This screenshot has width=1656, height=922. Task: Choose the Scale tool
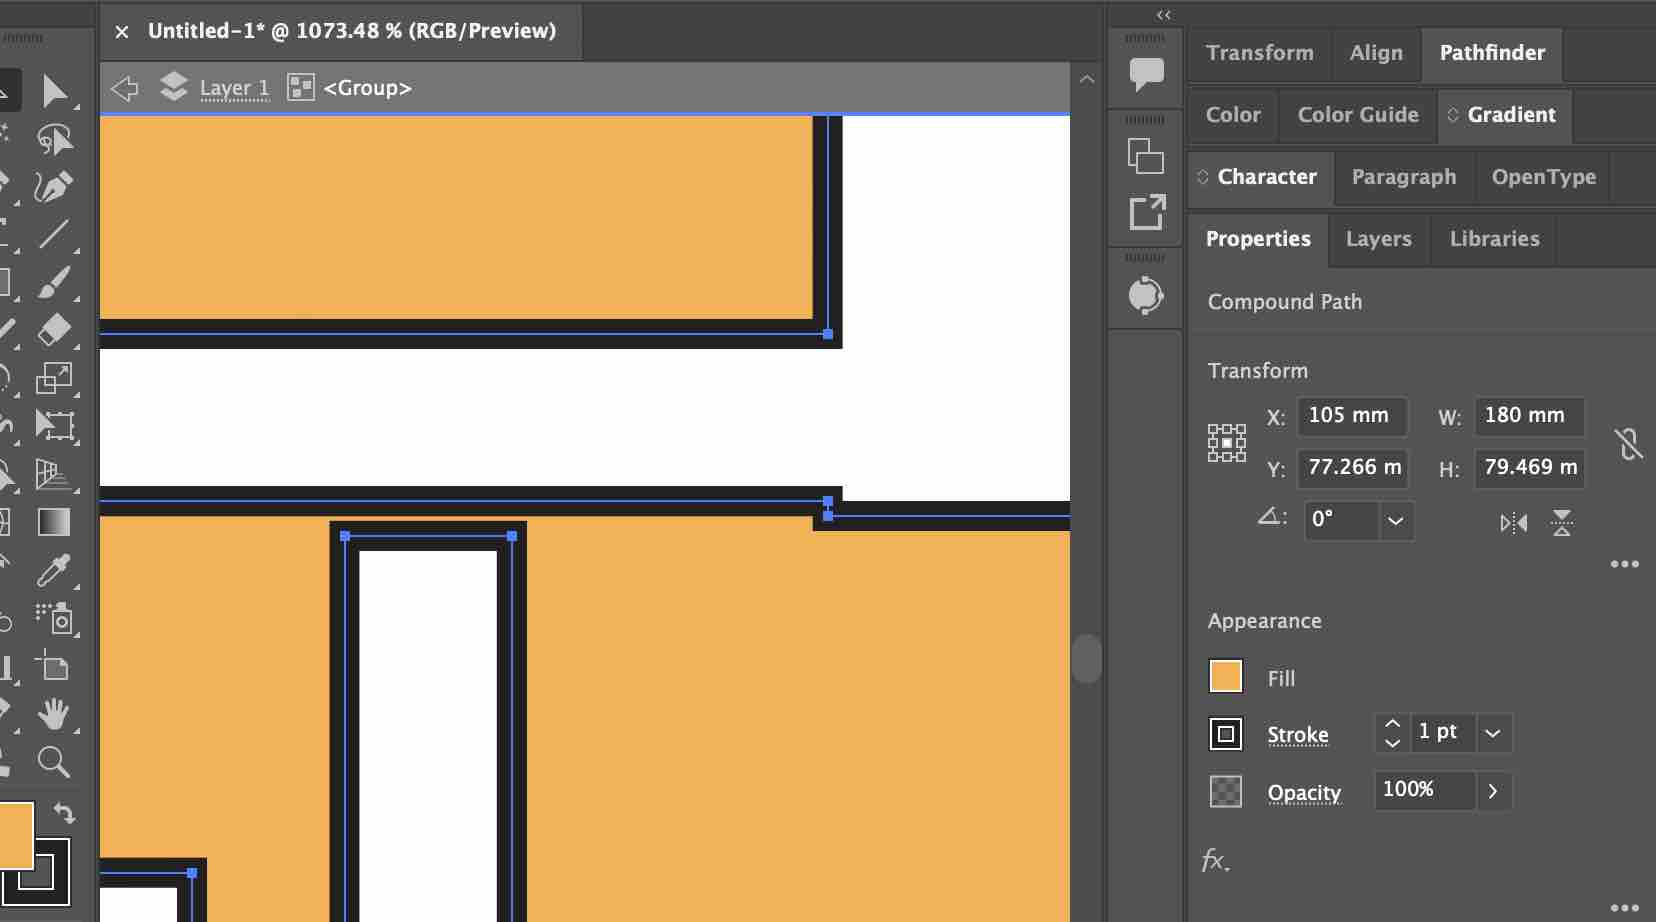pyautogui.click(x=54, y=378)
